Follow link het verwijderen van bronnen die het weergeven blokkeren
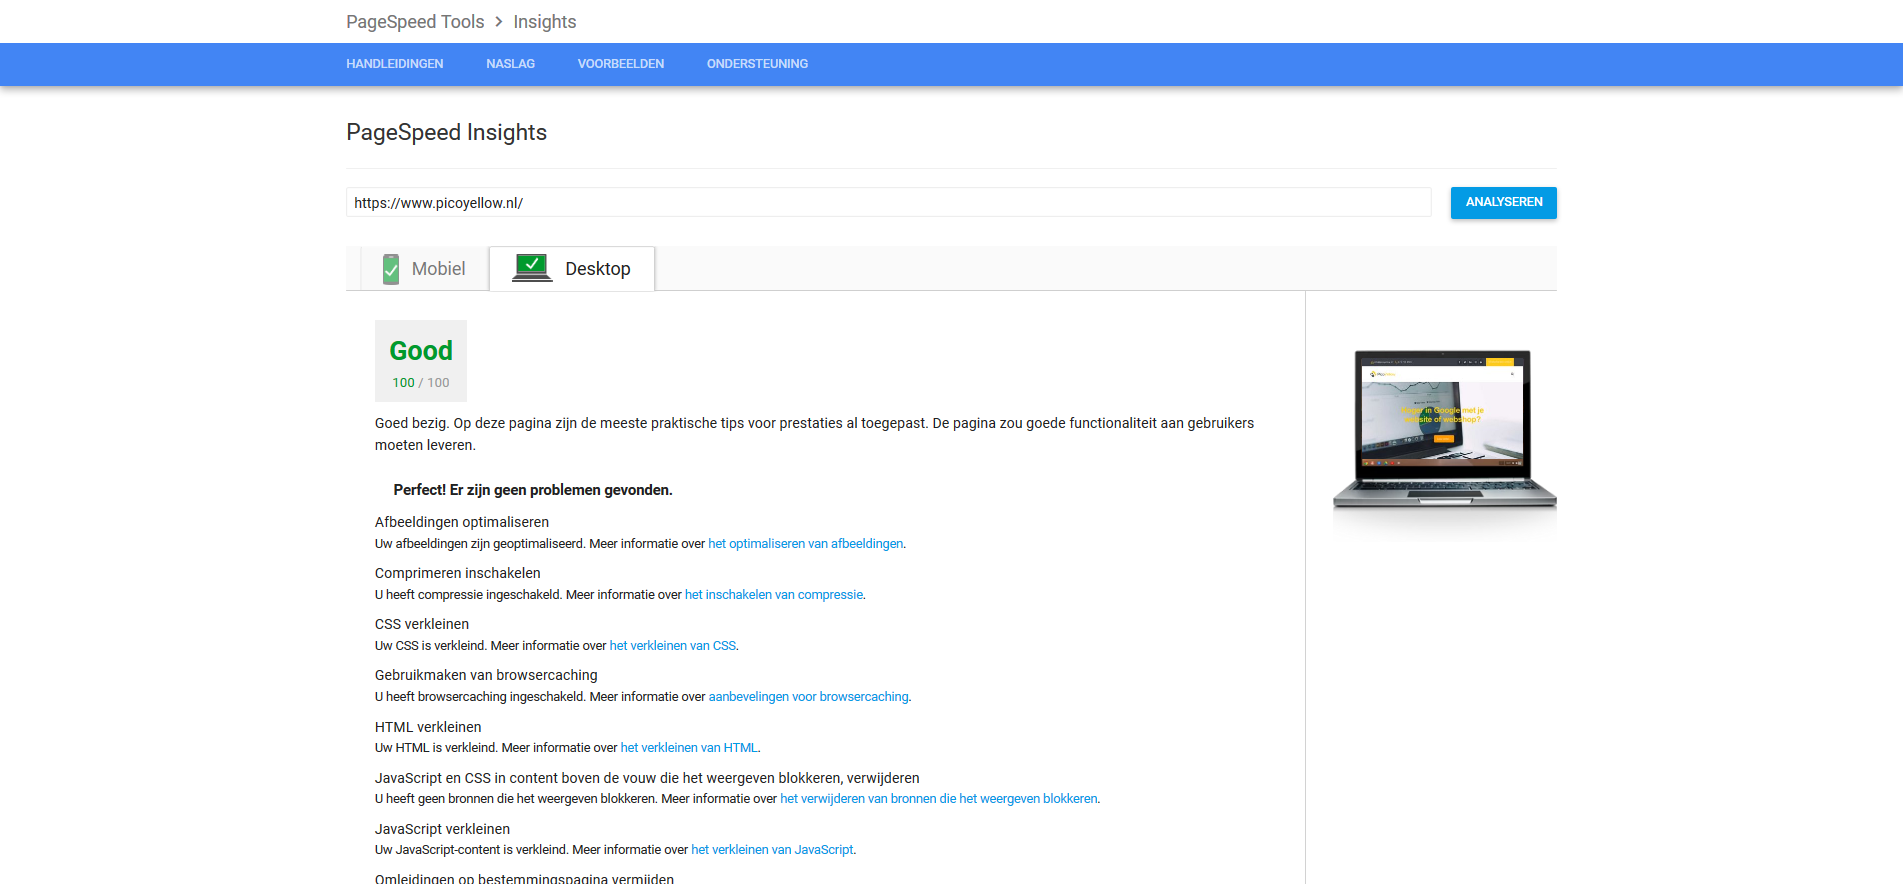Image resolution: width=1903 pixels, height=884 pixels. [939, 799]
